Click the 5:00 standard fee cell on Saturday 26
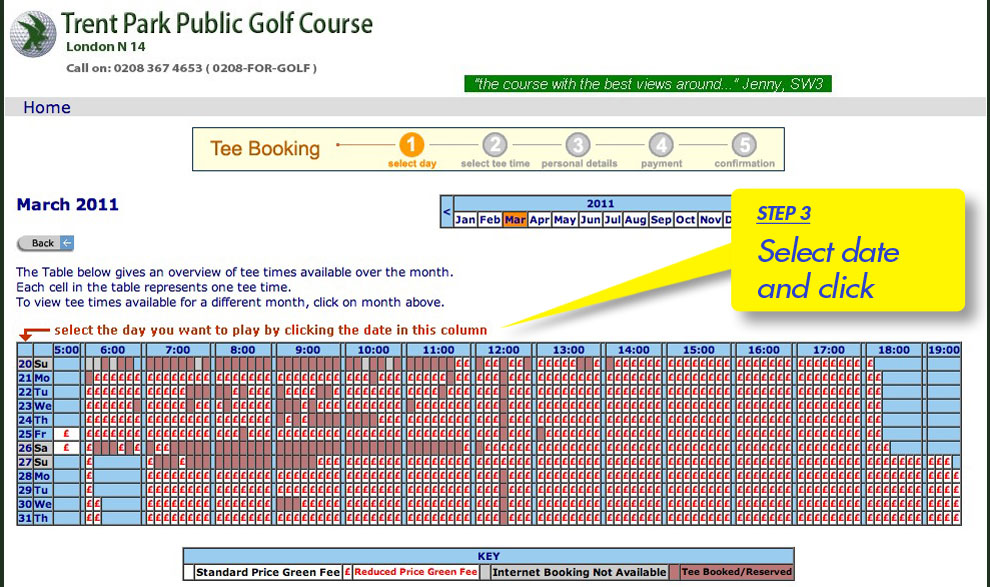Image resolution: width=990 pixels, height=587 pixels. click(66, 448)
